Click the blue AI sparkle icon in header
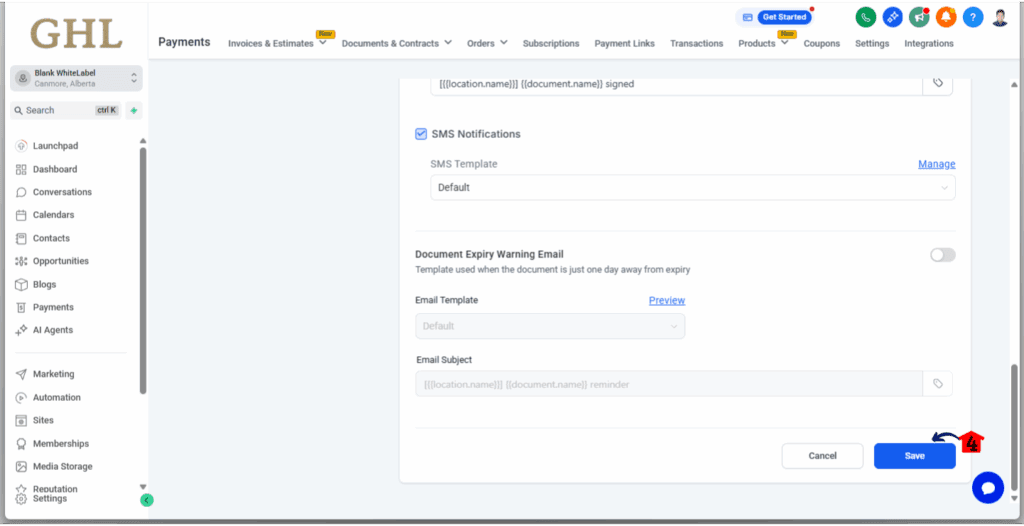 [x=893, y=18]
